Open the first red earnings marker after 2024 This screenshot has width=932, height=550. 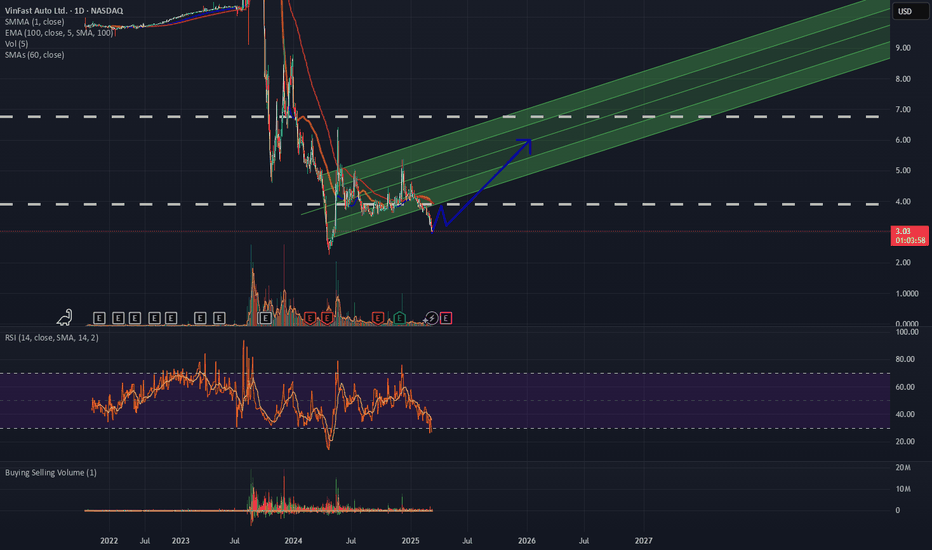tap(310, 318)
